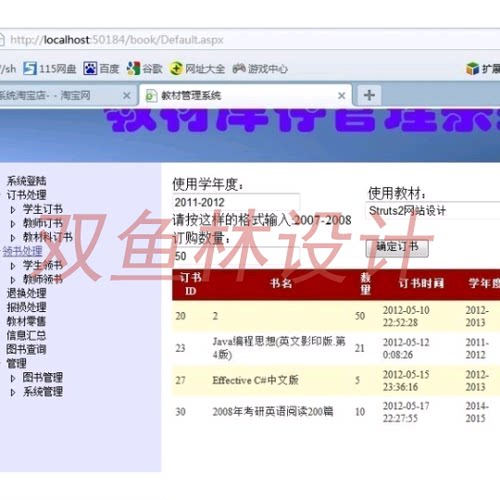Click the 订书ID column header
Screen dimensions: 500x500
pyautogui.click(x=190, y=284)
